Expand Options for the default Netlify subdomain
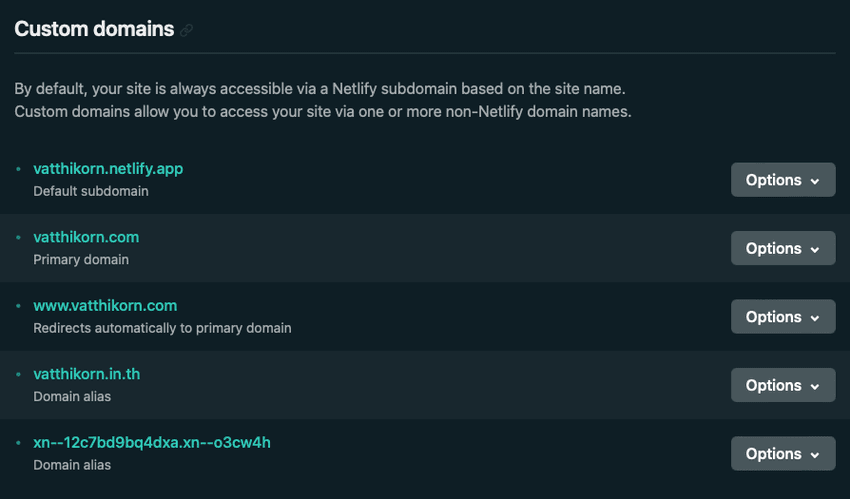Screen dimensions: 850x499 tap(783, 180)
